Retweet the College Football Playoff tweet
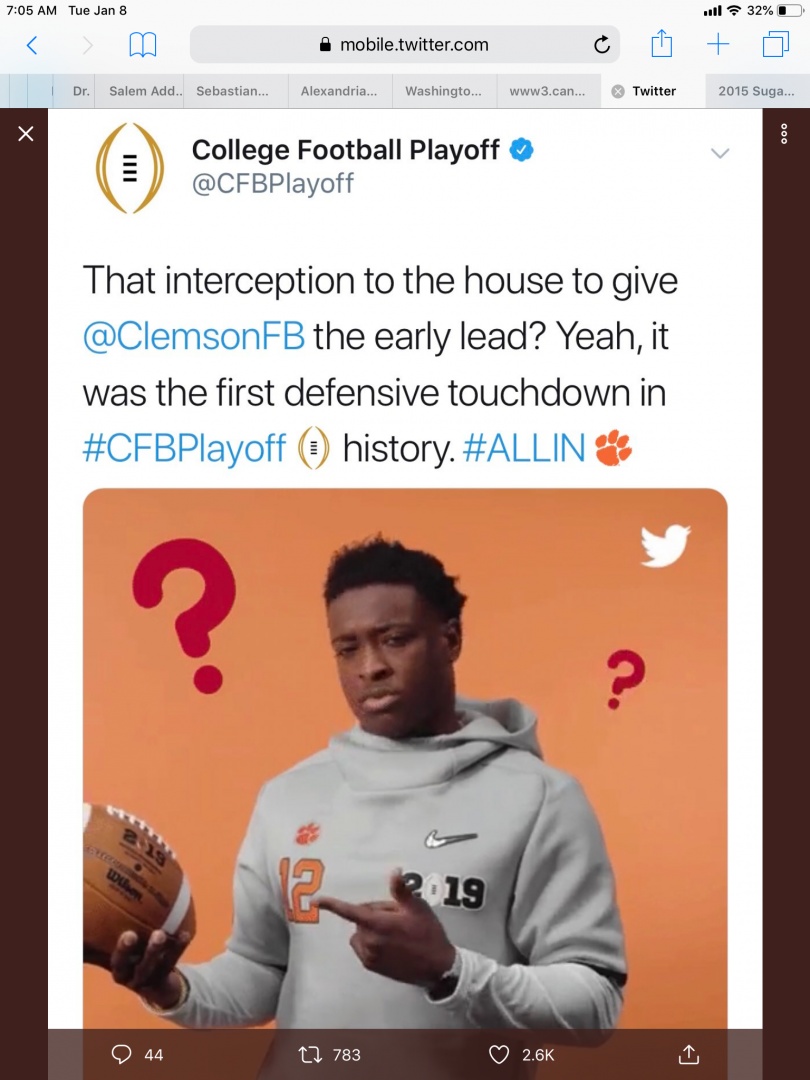This screenshot has width=810, height=1080. pos(312,1054)
